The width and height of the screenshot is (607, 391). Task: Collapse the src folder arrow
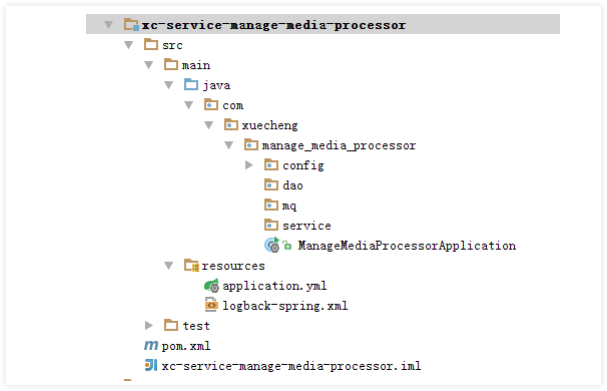point(129,45)
